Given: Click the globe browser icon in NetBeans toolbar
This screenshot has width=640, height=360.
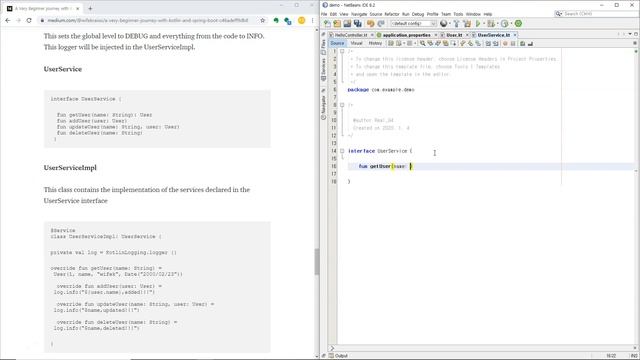Looking at the screenshot, I should pos(444,24).
